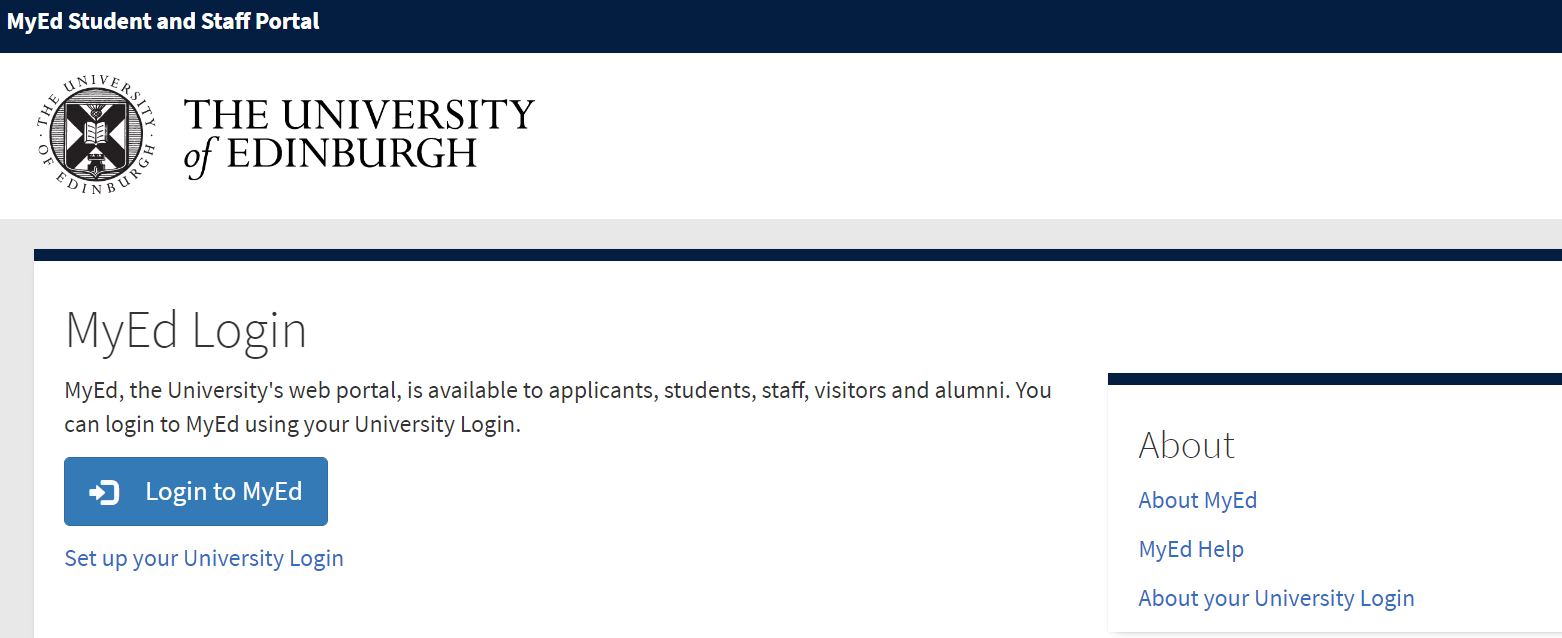Image resolution: width=1562 pixels, height=638 pixels.
Task: Click the word EDINBURGH in the wordmark
Action: pyautogui.click(x=351, y=154)
